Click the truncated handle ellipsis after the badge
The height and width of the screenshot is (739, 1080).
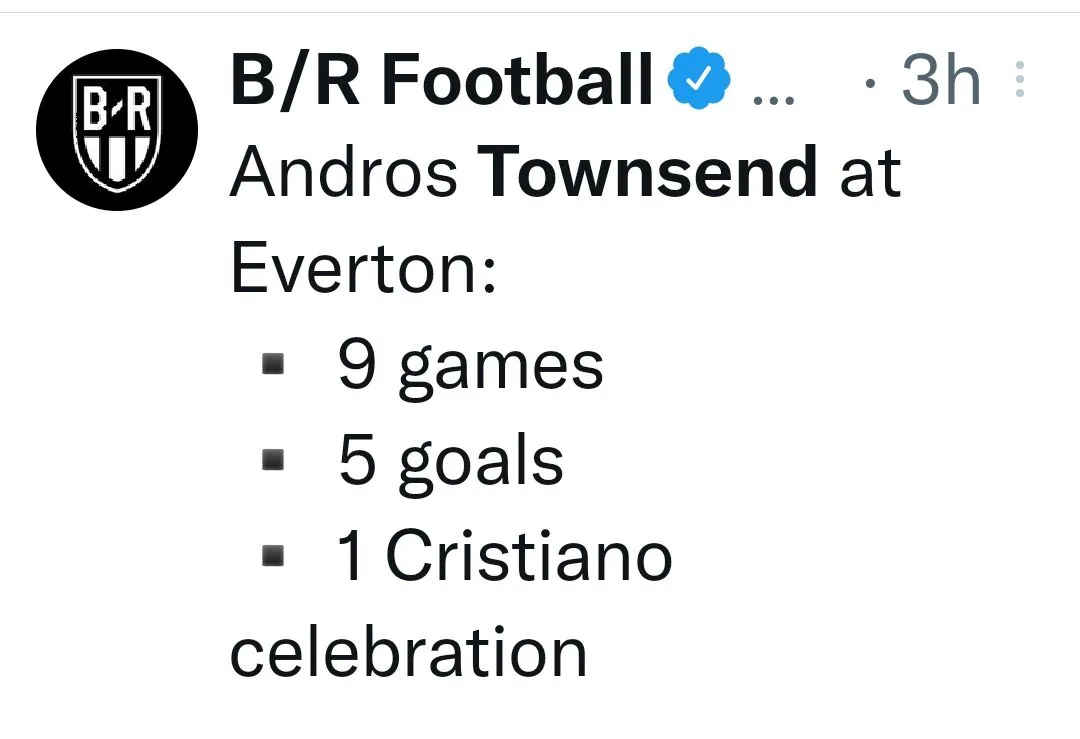click(x=772, y=98)
